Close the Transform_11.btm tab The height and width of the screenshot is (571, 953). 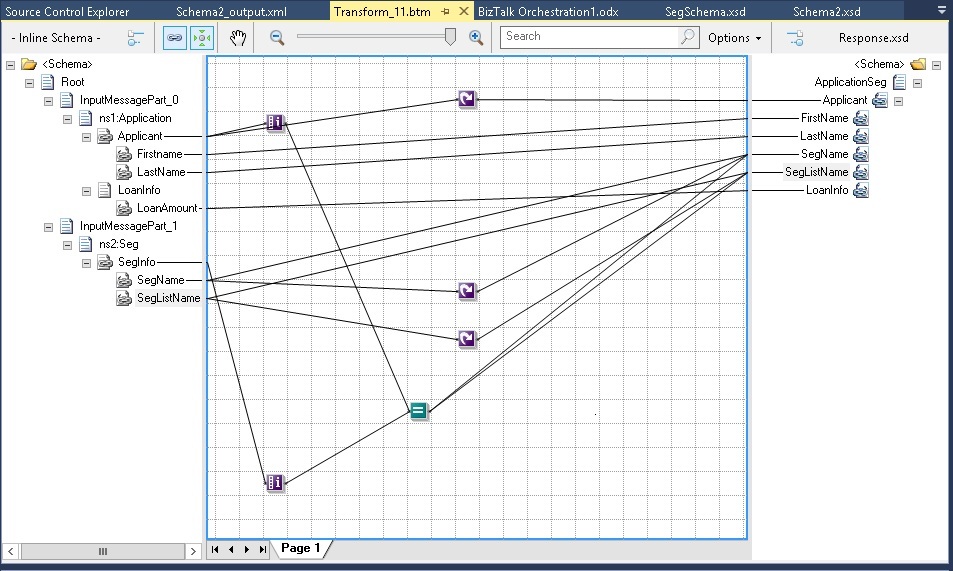point(463,11)
